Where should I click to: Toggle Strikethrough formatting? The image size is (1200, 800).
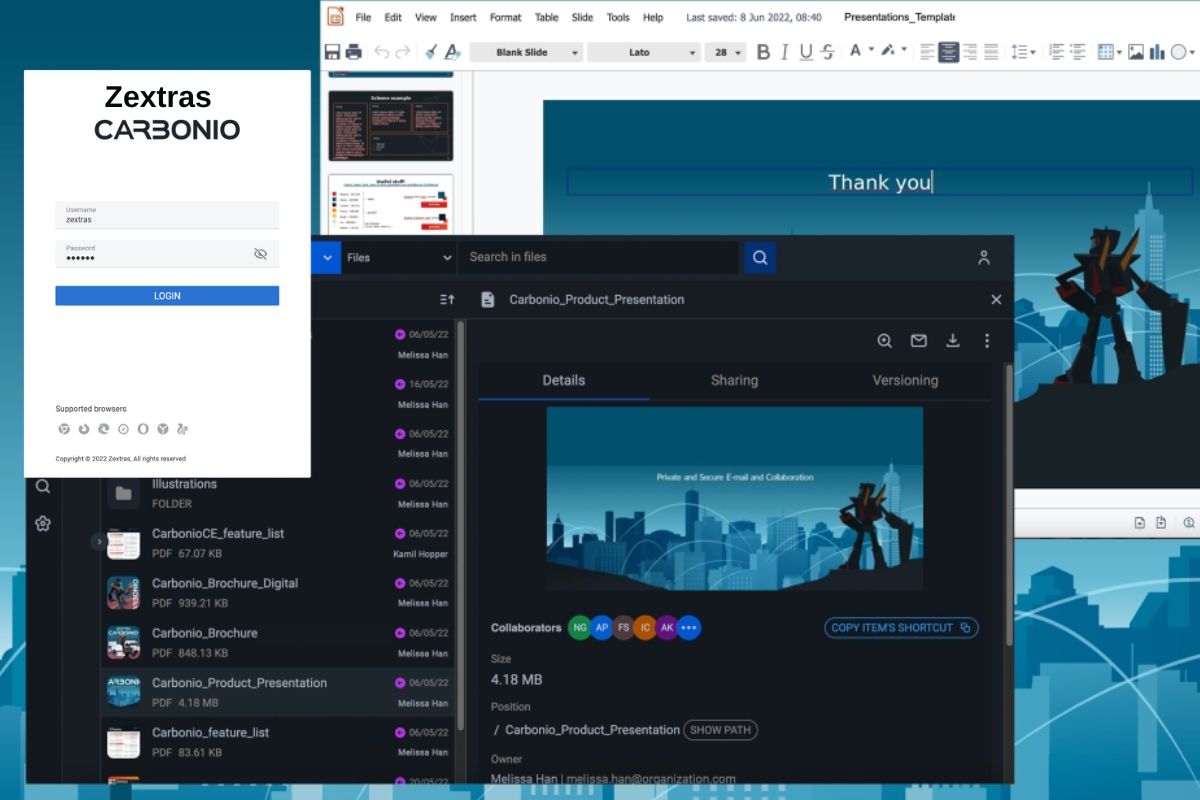pyautogui.click(x=828, y=52)
